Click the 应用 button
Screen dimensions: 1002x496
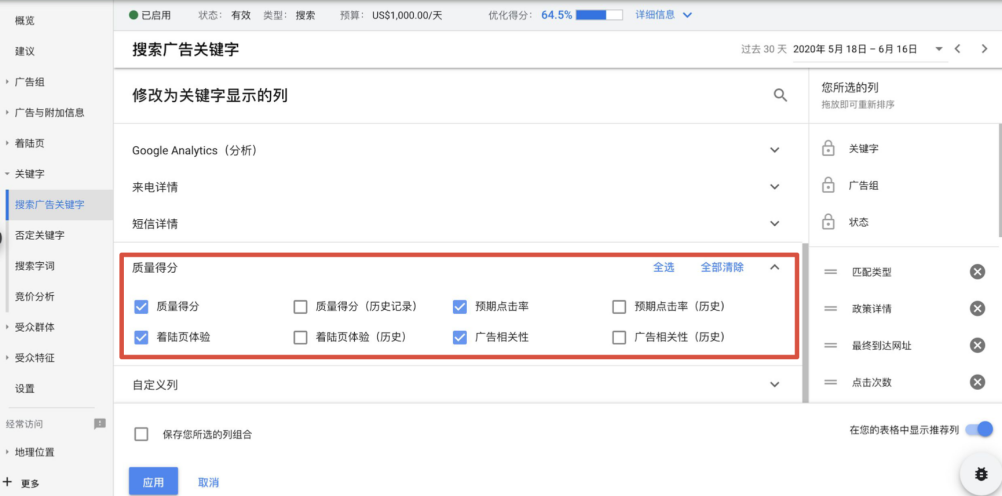(x=153, y=482)
